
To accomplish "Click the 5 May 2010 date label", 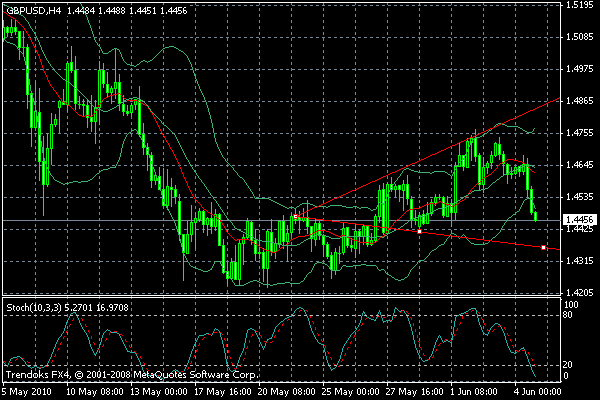I will coord(26,392).
